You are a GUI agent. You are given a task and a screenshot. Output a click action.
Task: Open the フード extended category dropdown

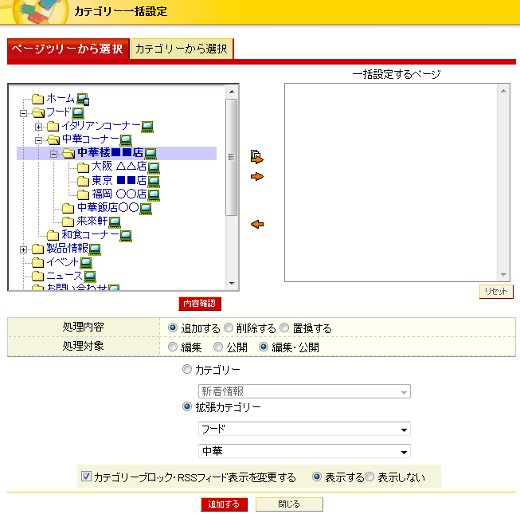click(304, 429)
